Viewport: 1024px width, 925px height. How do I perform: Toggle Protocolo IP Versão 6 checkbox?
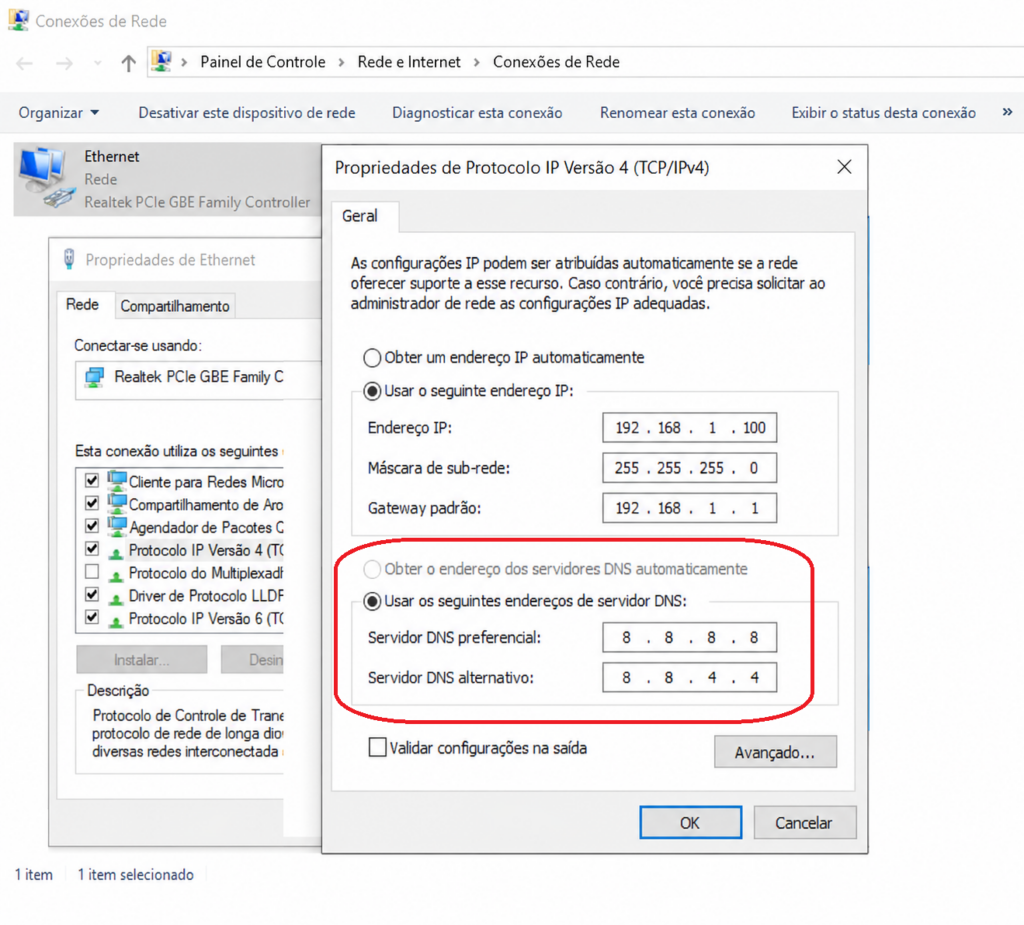tap(92, 617)
